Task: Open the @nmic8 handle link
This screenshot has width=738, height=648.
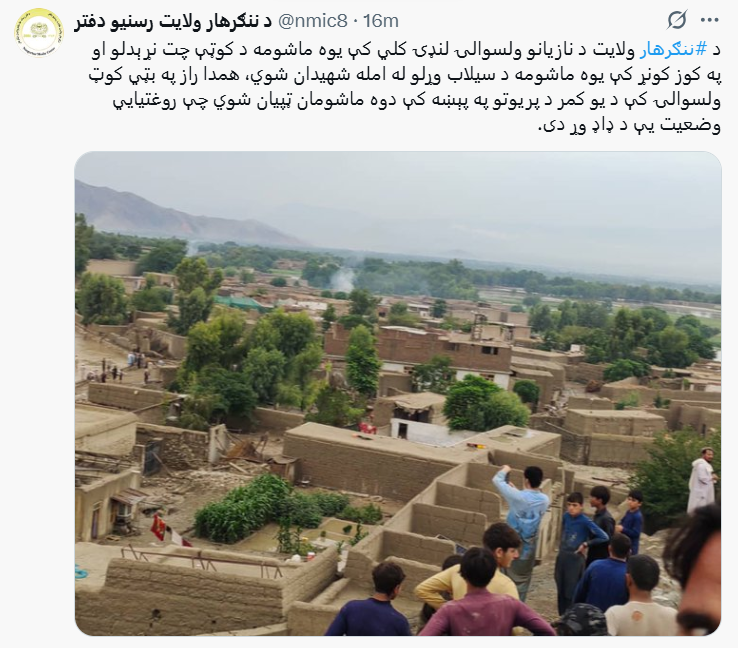Action: [x=313, y=21]
